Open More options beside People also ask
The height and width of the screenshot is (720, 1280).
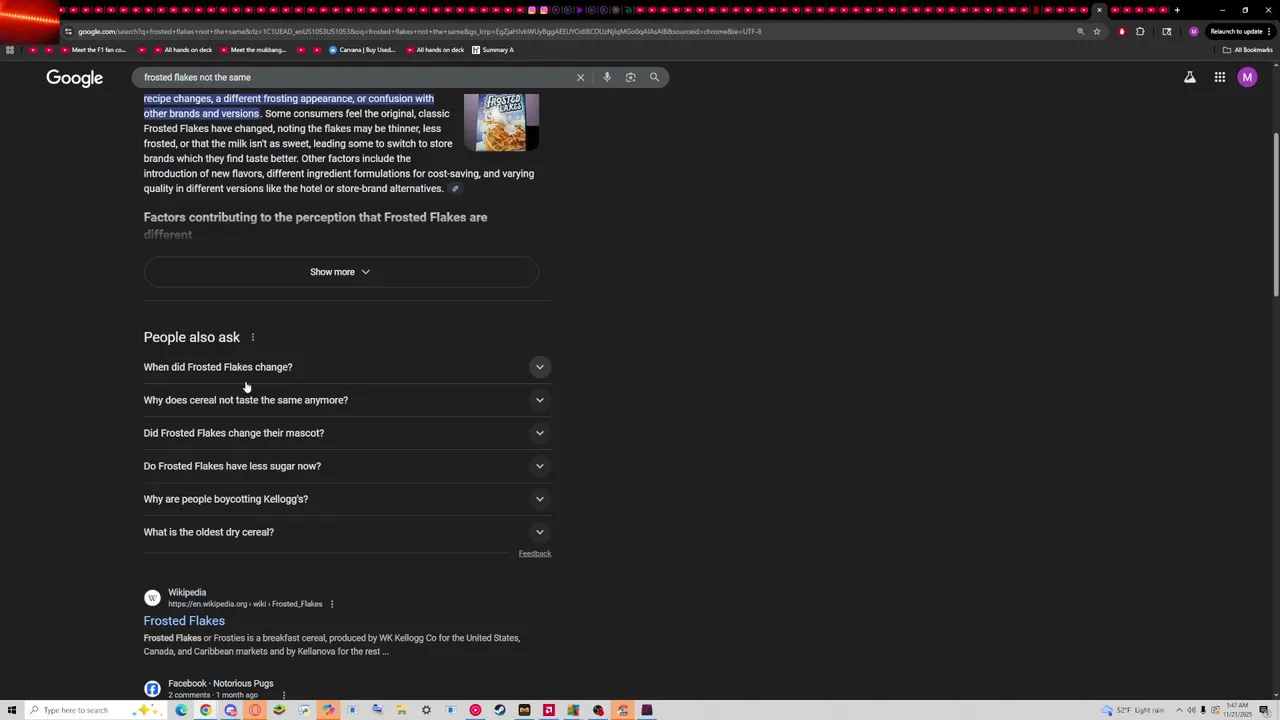coord(253,338)
